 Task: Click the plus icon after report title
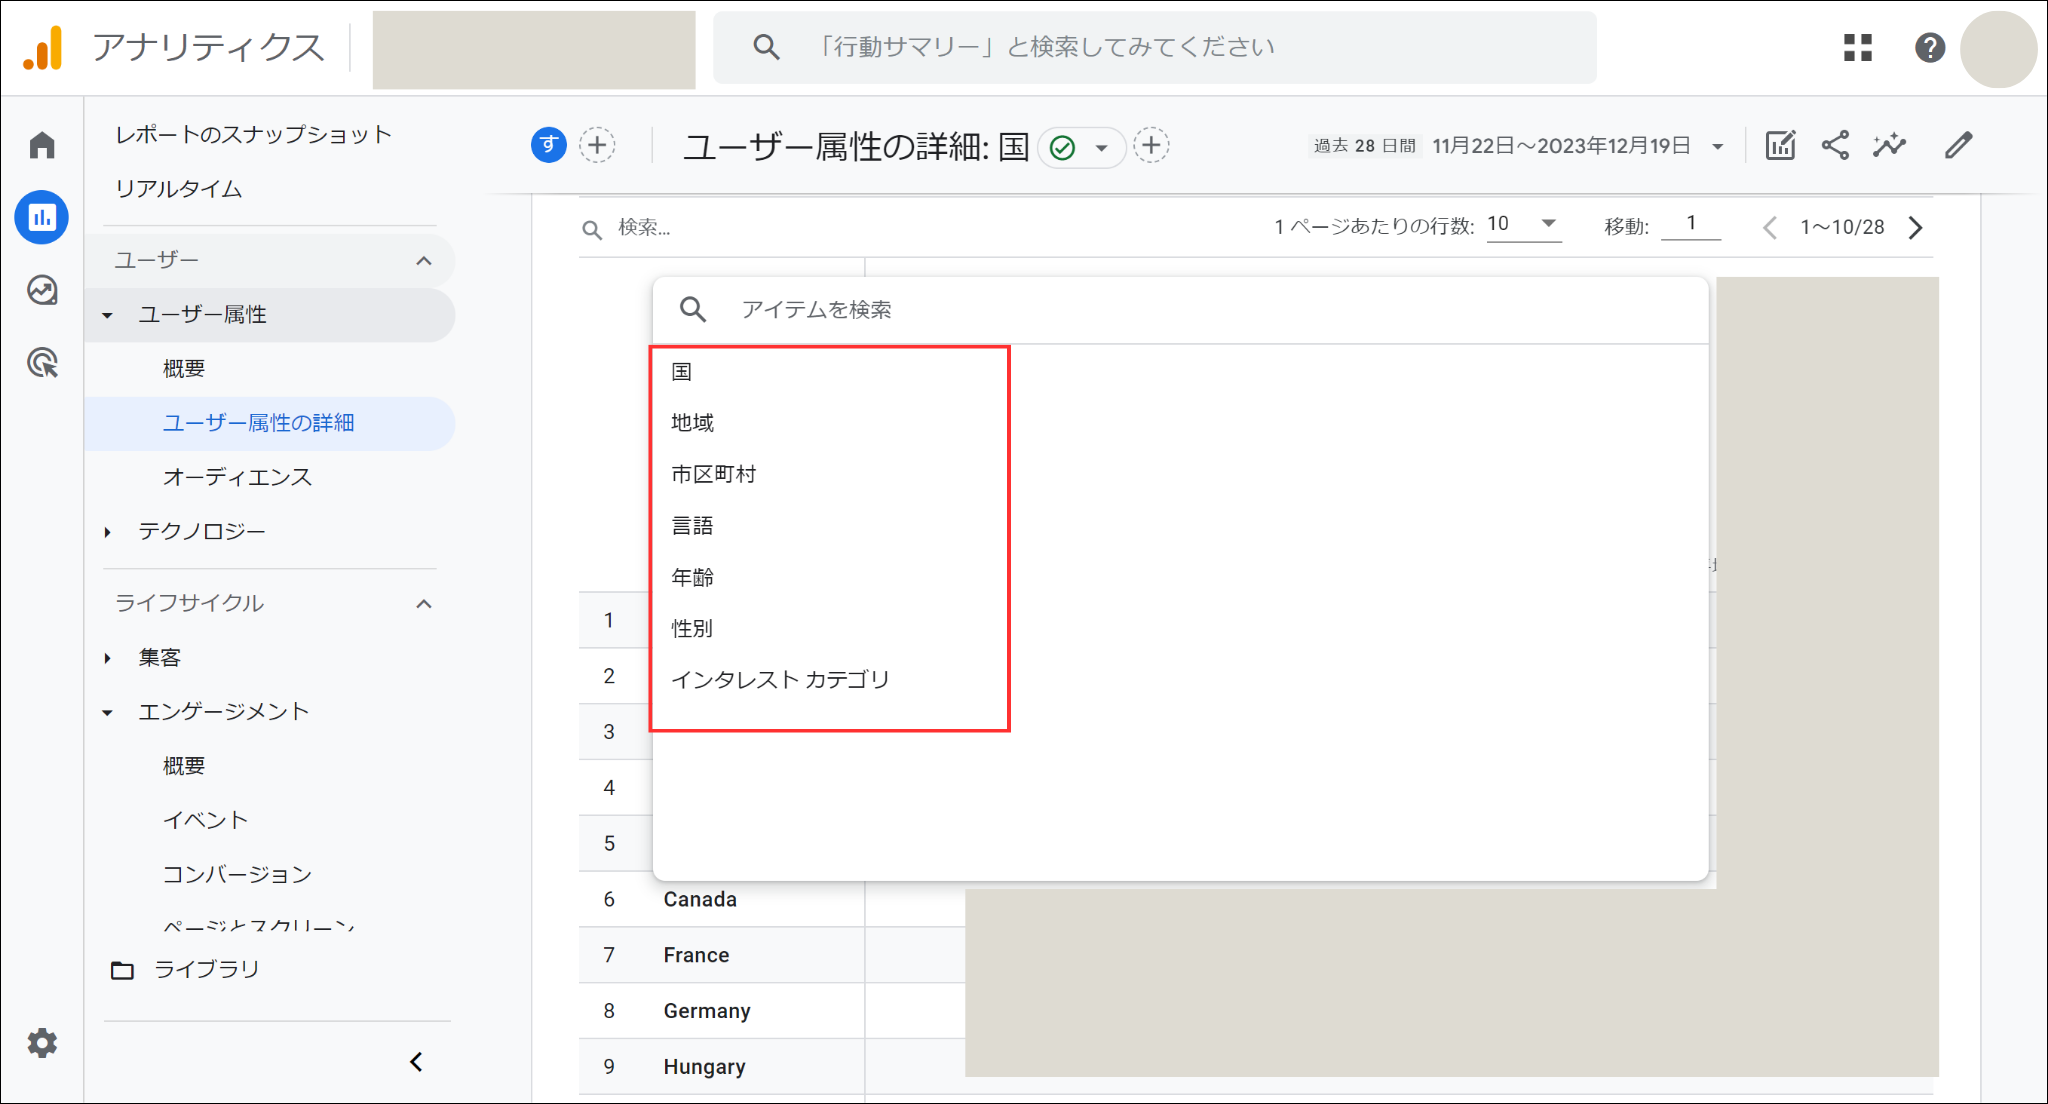pos(1151,146)
